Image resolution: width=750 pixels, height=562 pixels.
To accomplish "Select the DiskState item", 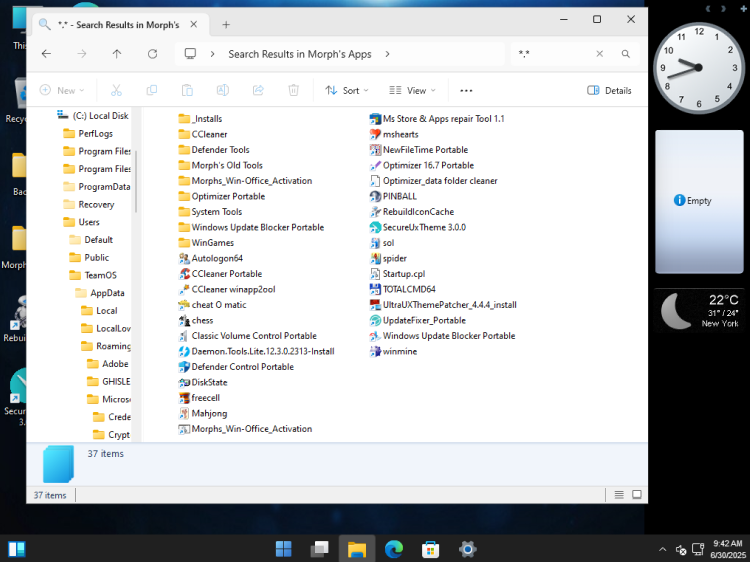I will (x=203, y=382).
